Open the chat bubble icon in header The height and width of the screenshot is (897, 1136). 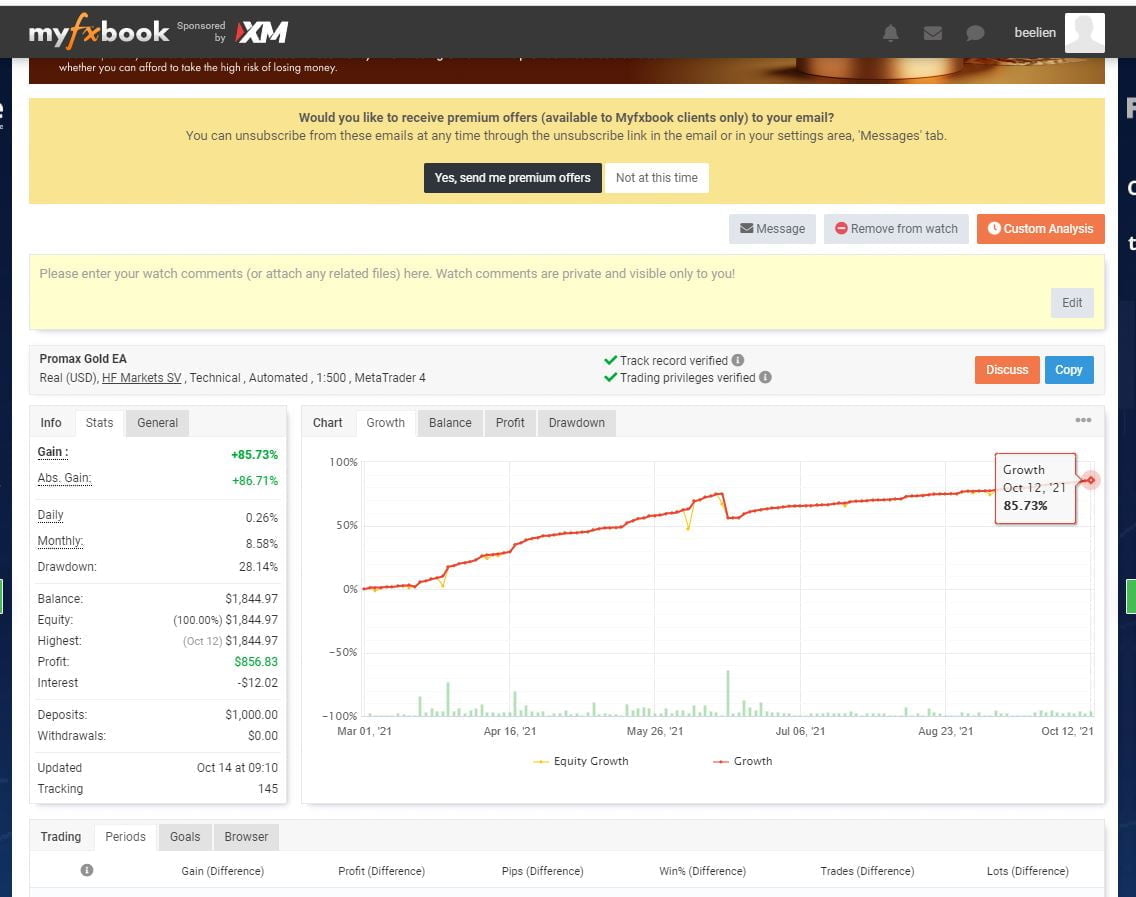click(x=975, y=33)
